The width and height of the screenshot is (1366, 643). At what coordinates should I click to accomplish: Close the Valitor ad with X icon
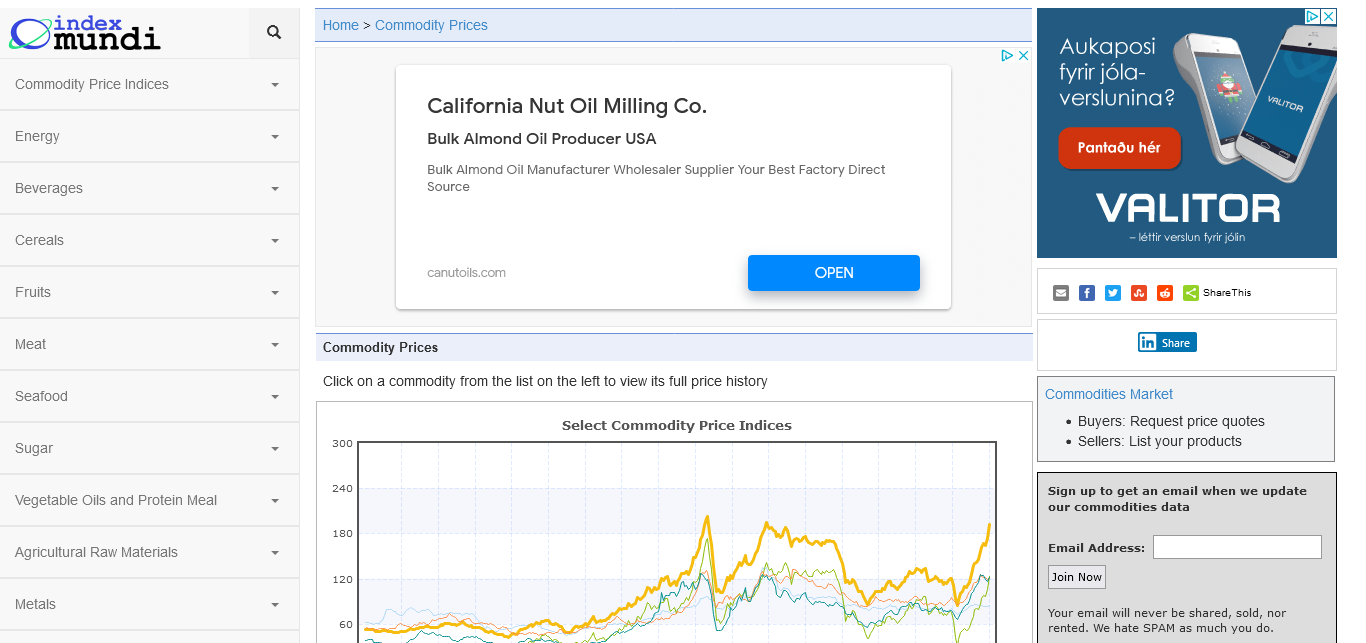point(1328,17)
